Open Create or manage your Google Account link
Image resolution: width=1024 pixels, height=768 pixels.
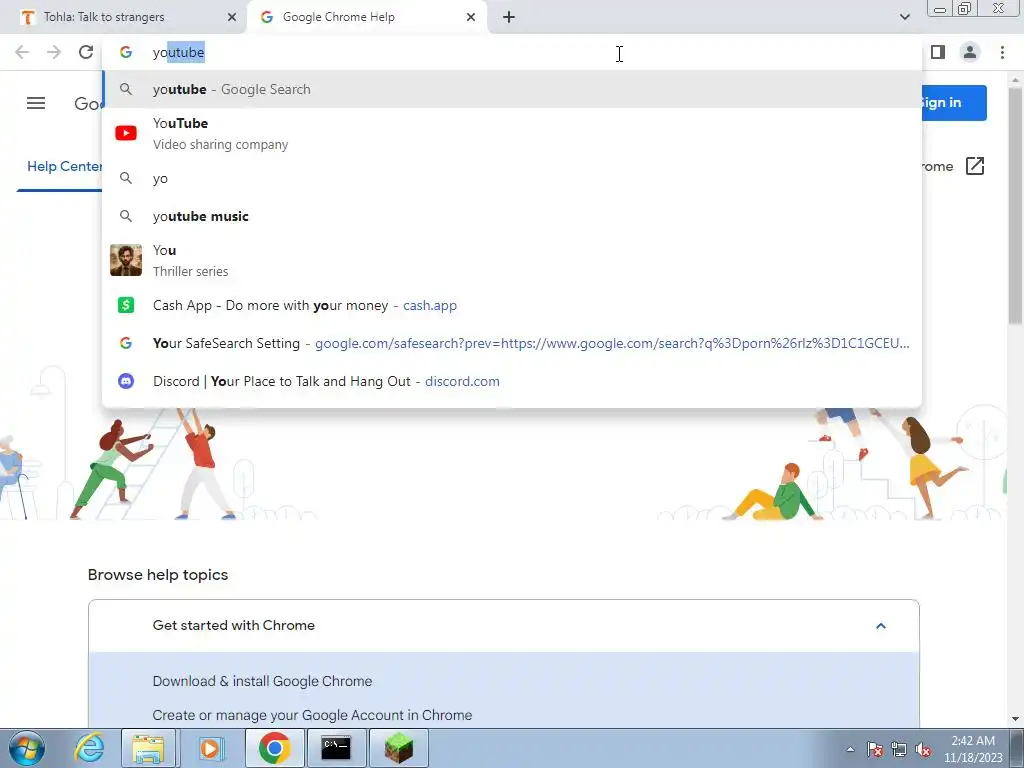tap(312, 715)
